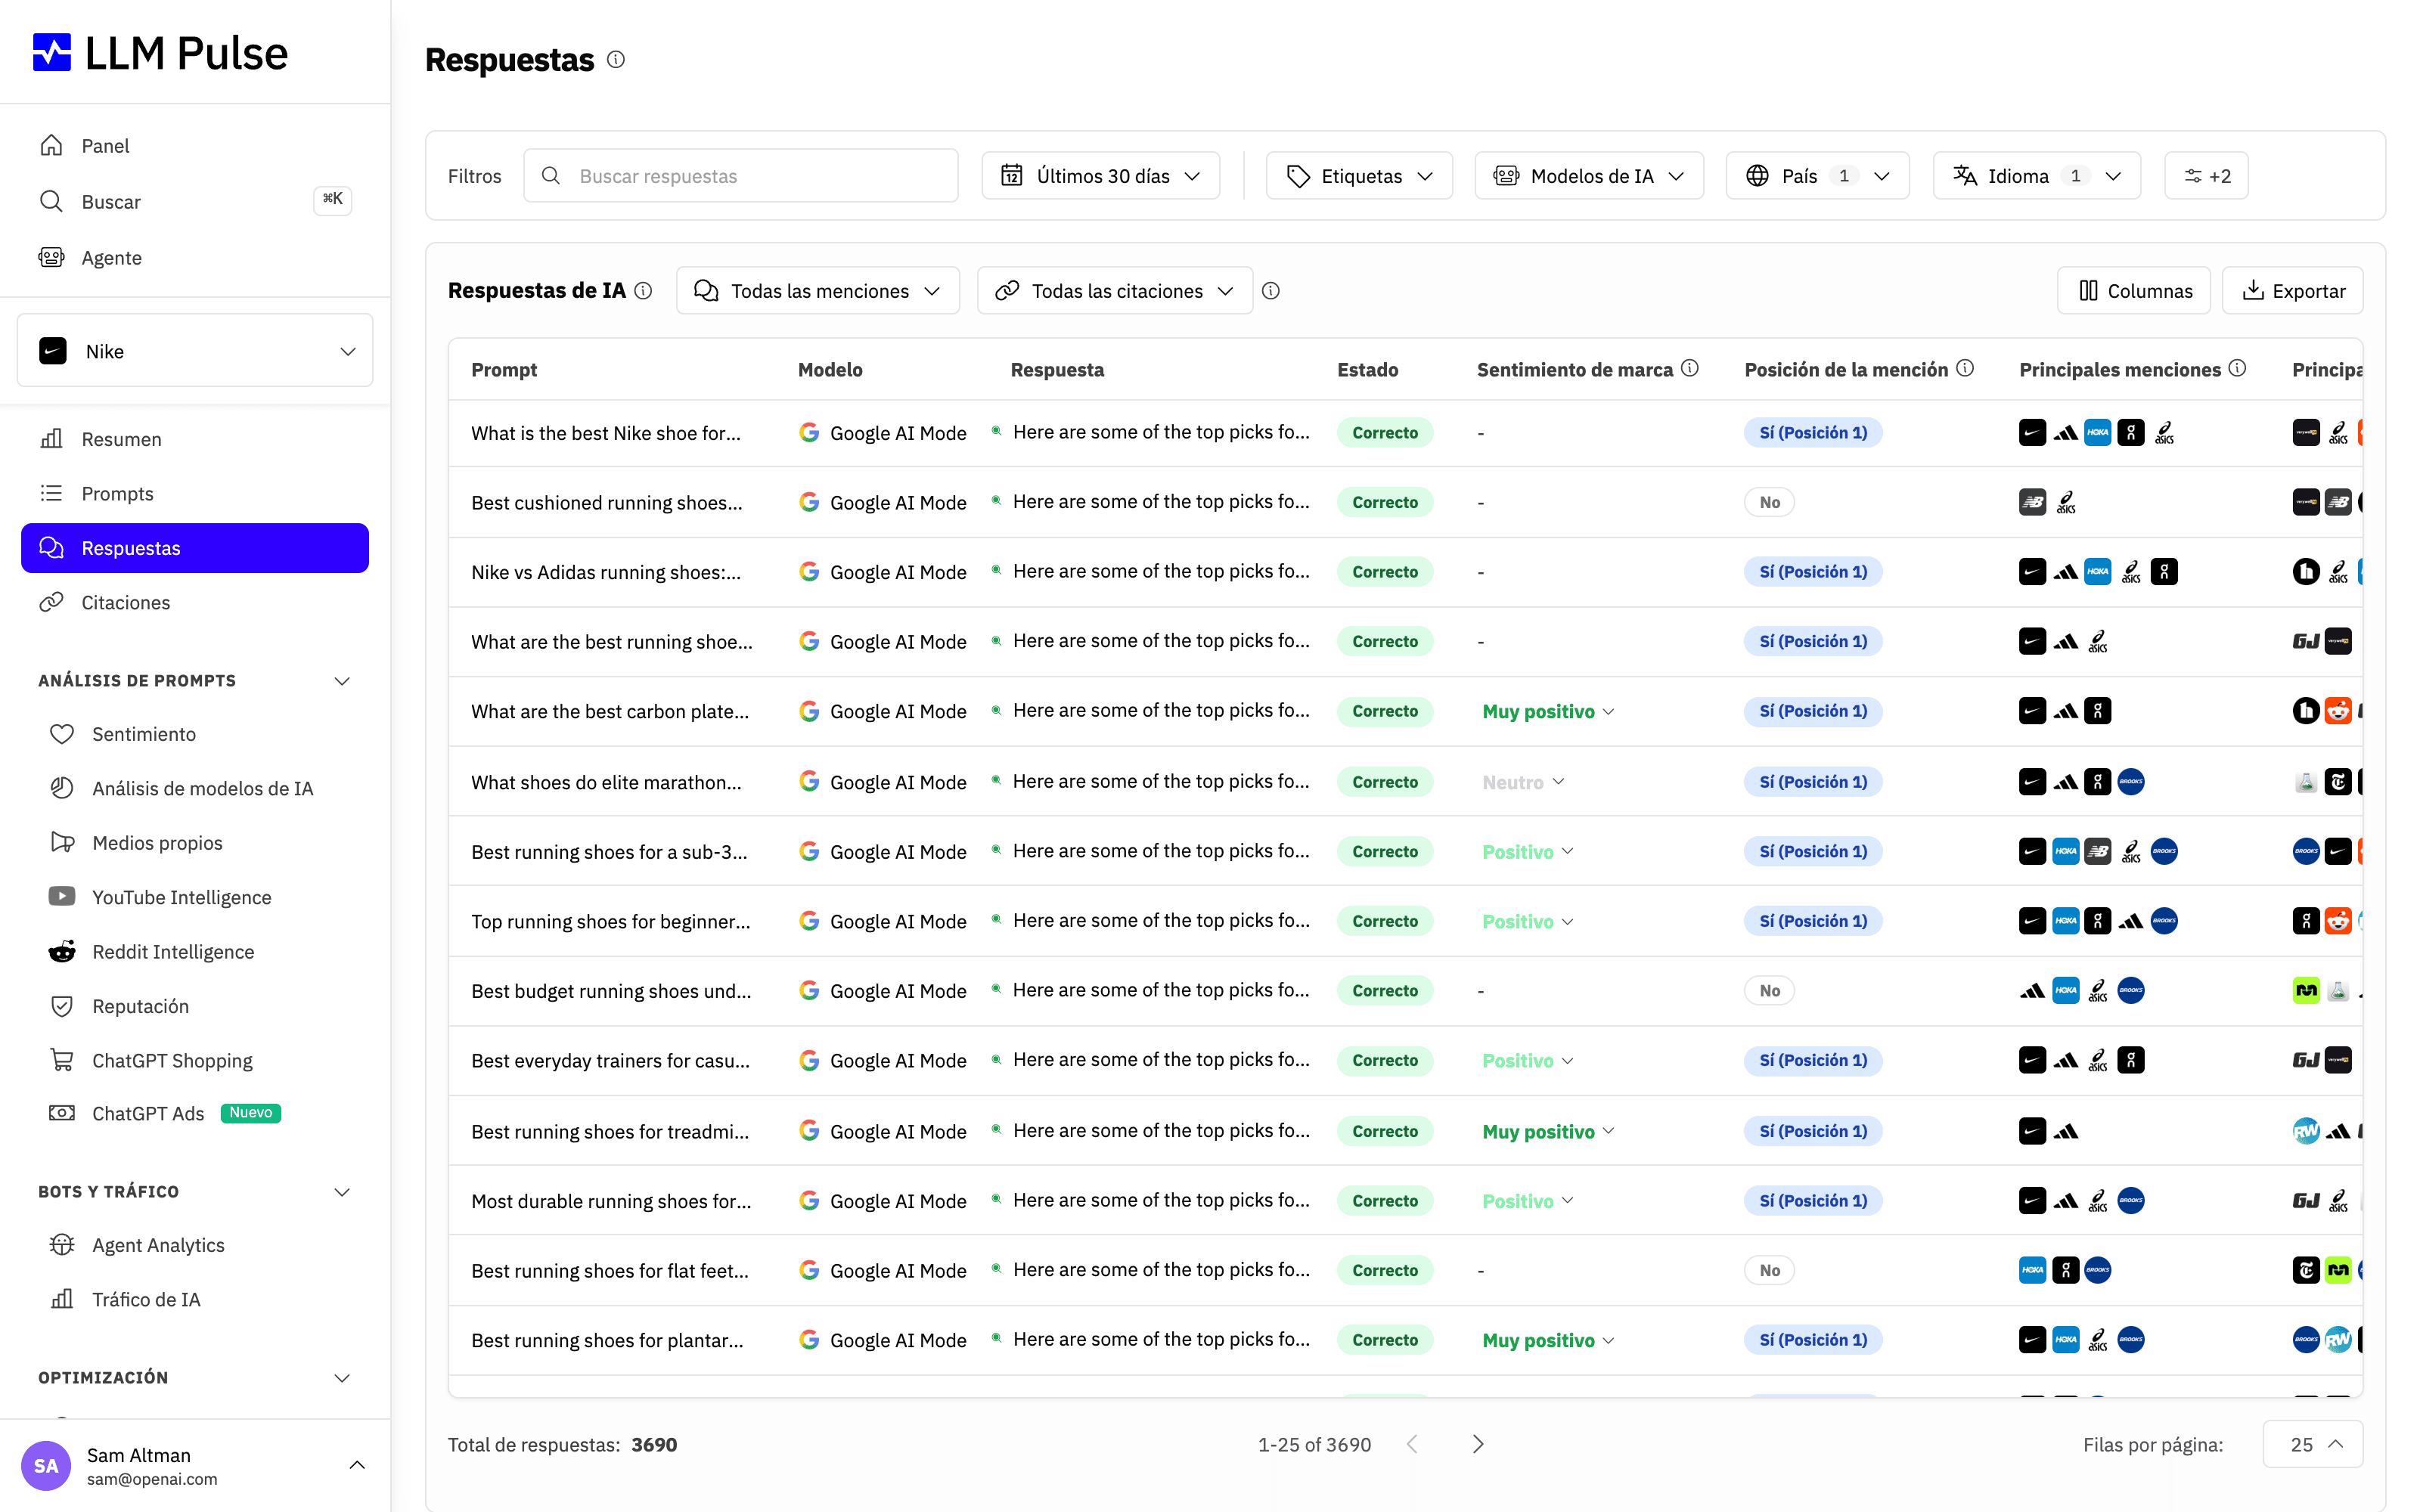The height and width of the screenshot is (1512, 2420).
Task: Collapse the Análisis de Prompts section
Action: [x=342, y=681]
